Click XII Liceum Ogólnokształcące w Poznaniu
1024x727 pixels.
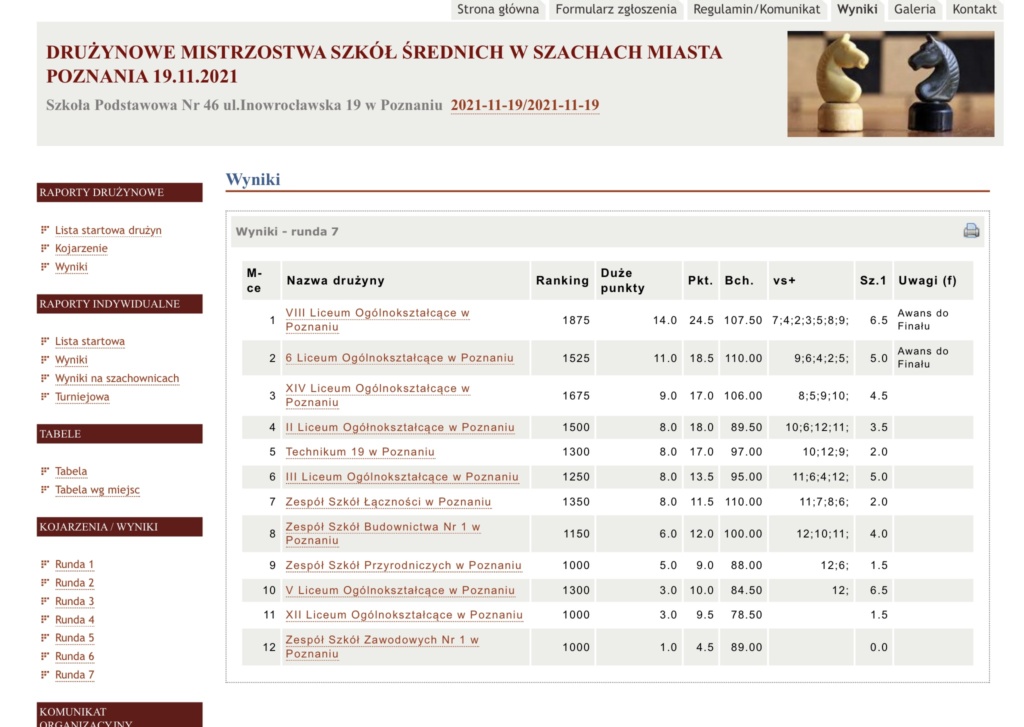(404, 615)
